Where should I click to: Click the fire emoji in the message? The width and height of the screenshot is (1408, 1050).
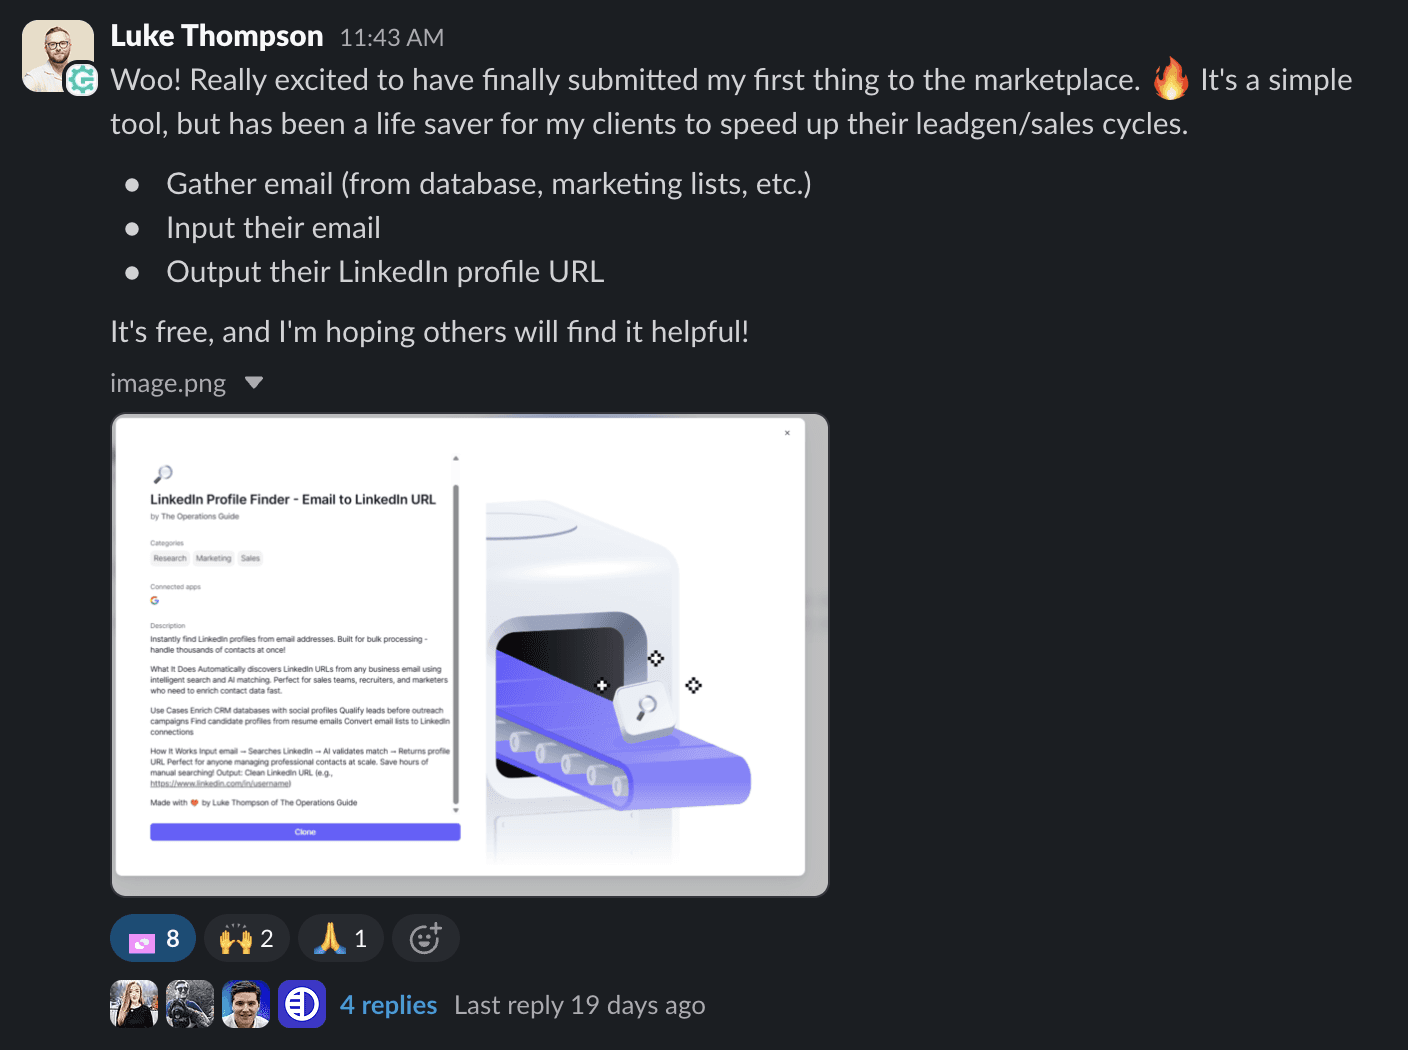tap(1170, 79)
